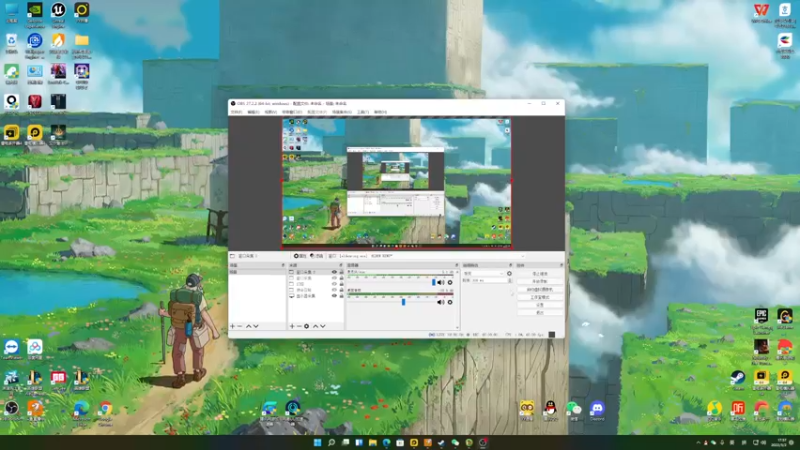The image size is (800, 450).
Task: Open taskbar Search
Action: pos(331,442)
